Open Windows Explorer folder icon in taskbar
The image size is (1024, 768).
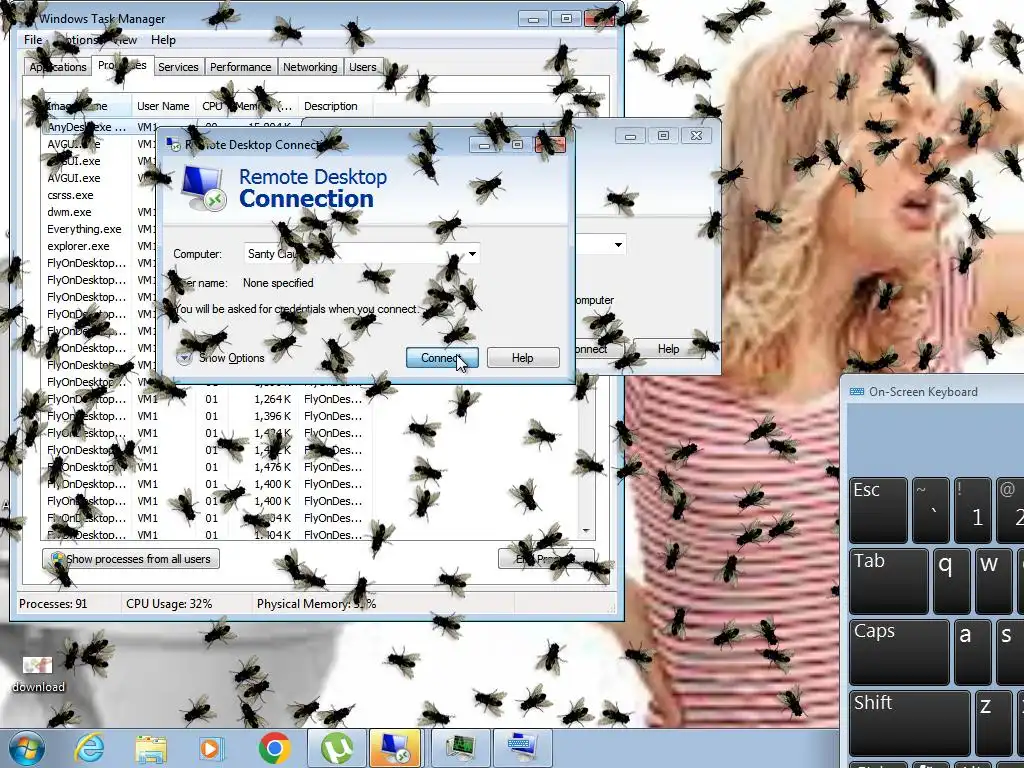151,748
